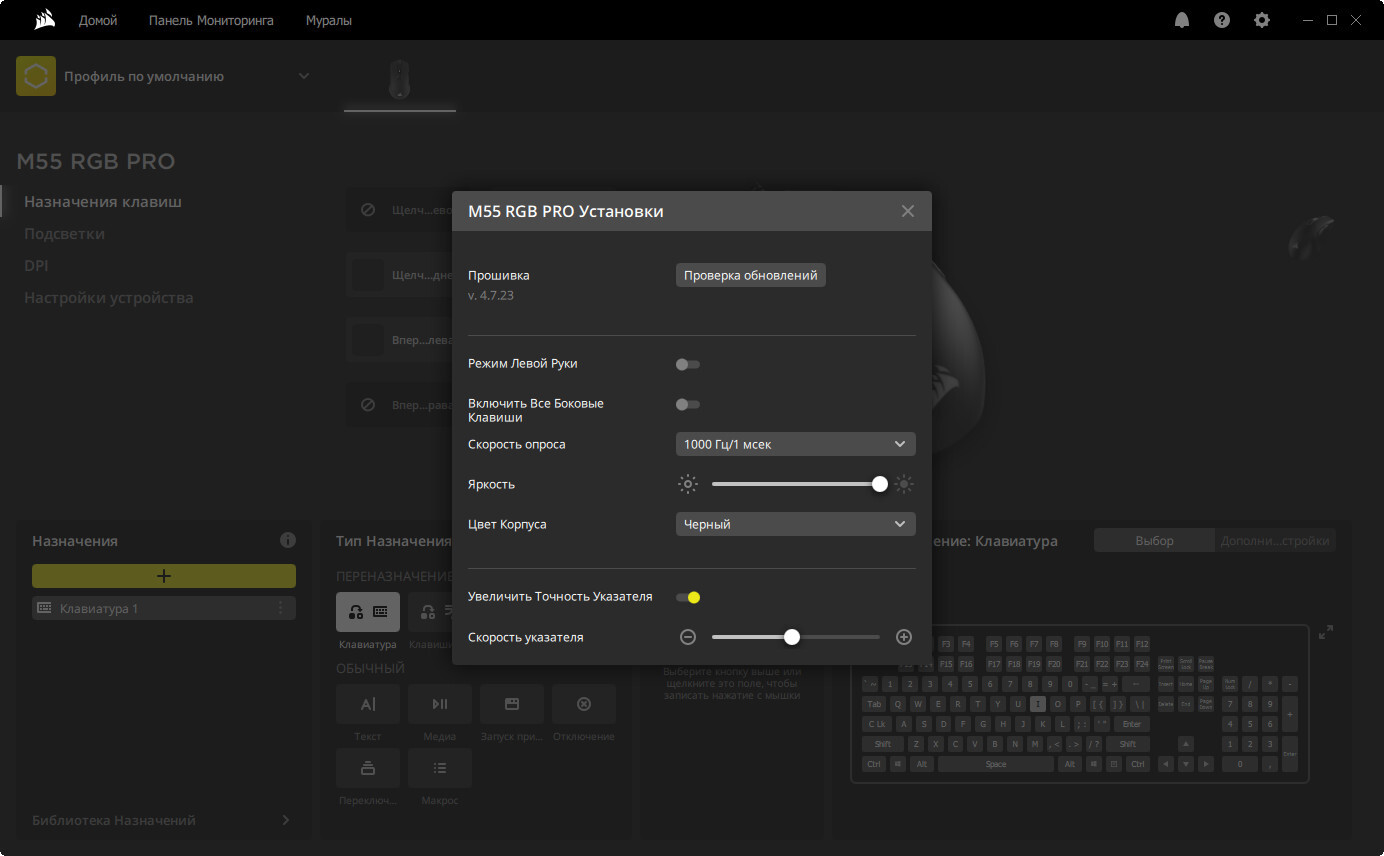Disable Увеличить Точность Указателя switch
The height and width of the screenshot is (856, 1384).
tap(688, 597)
